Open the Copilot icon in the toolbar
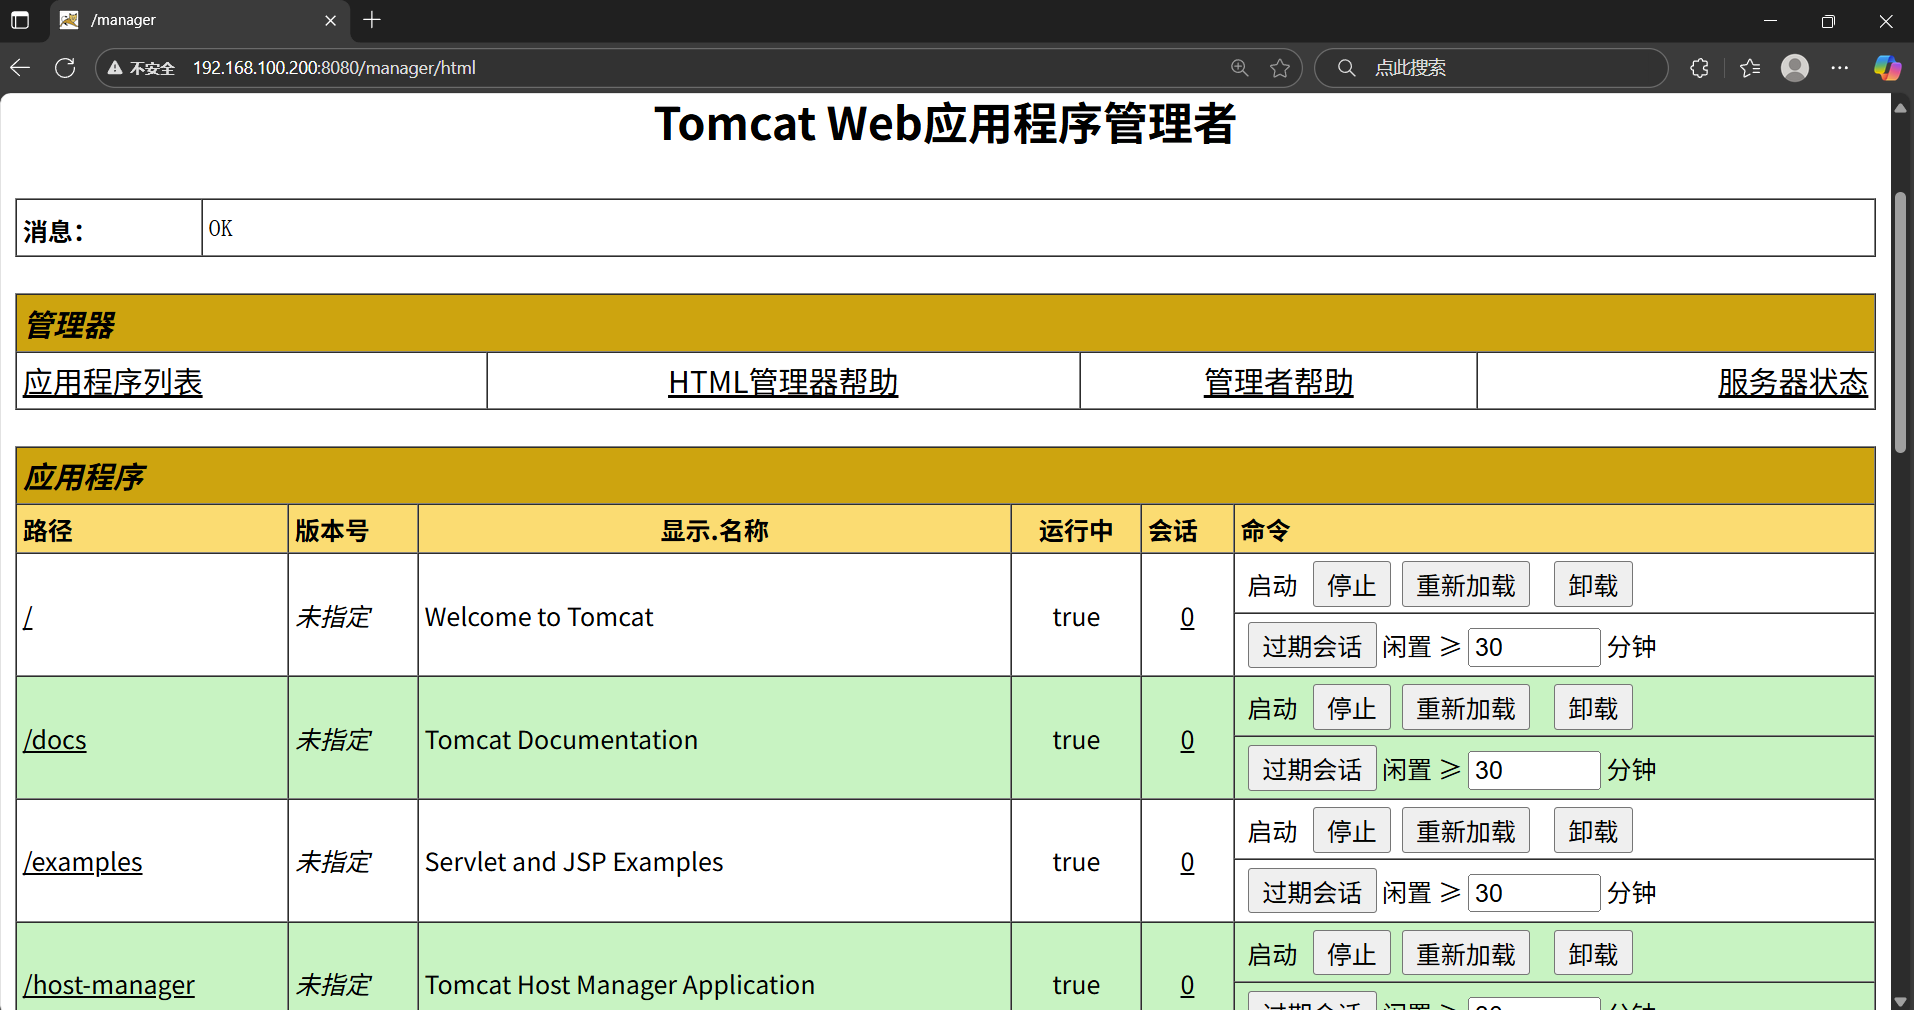This screenshot has width=1914, height=1010. pyautogui.click(x=1888, y=67)
